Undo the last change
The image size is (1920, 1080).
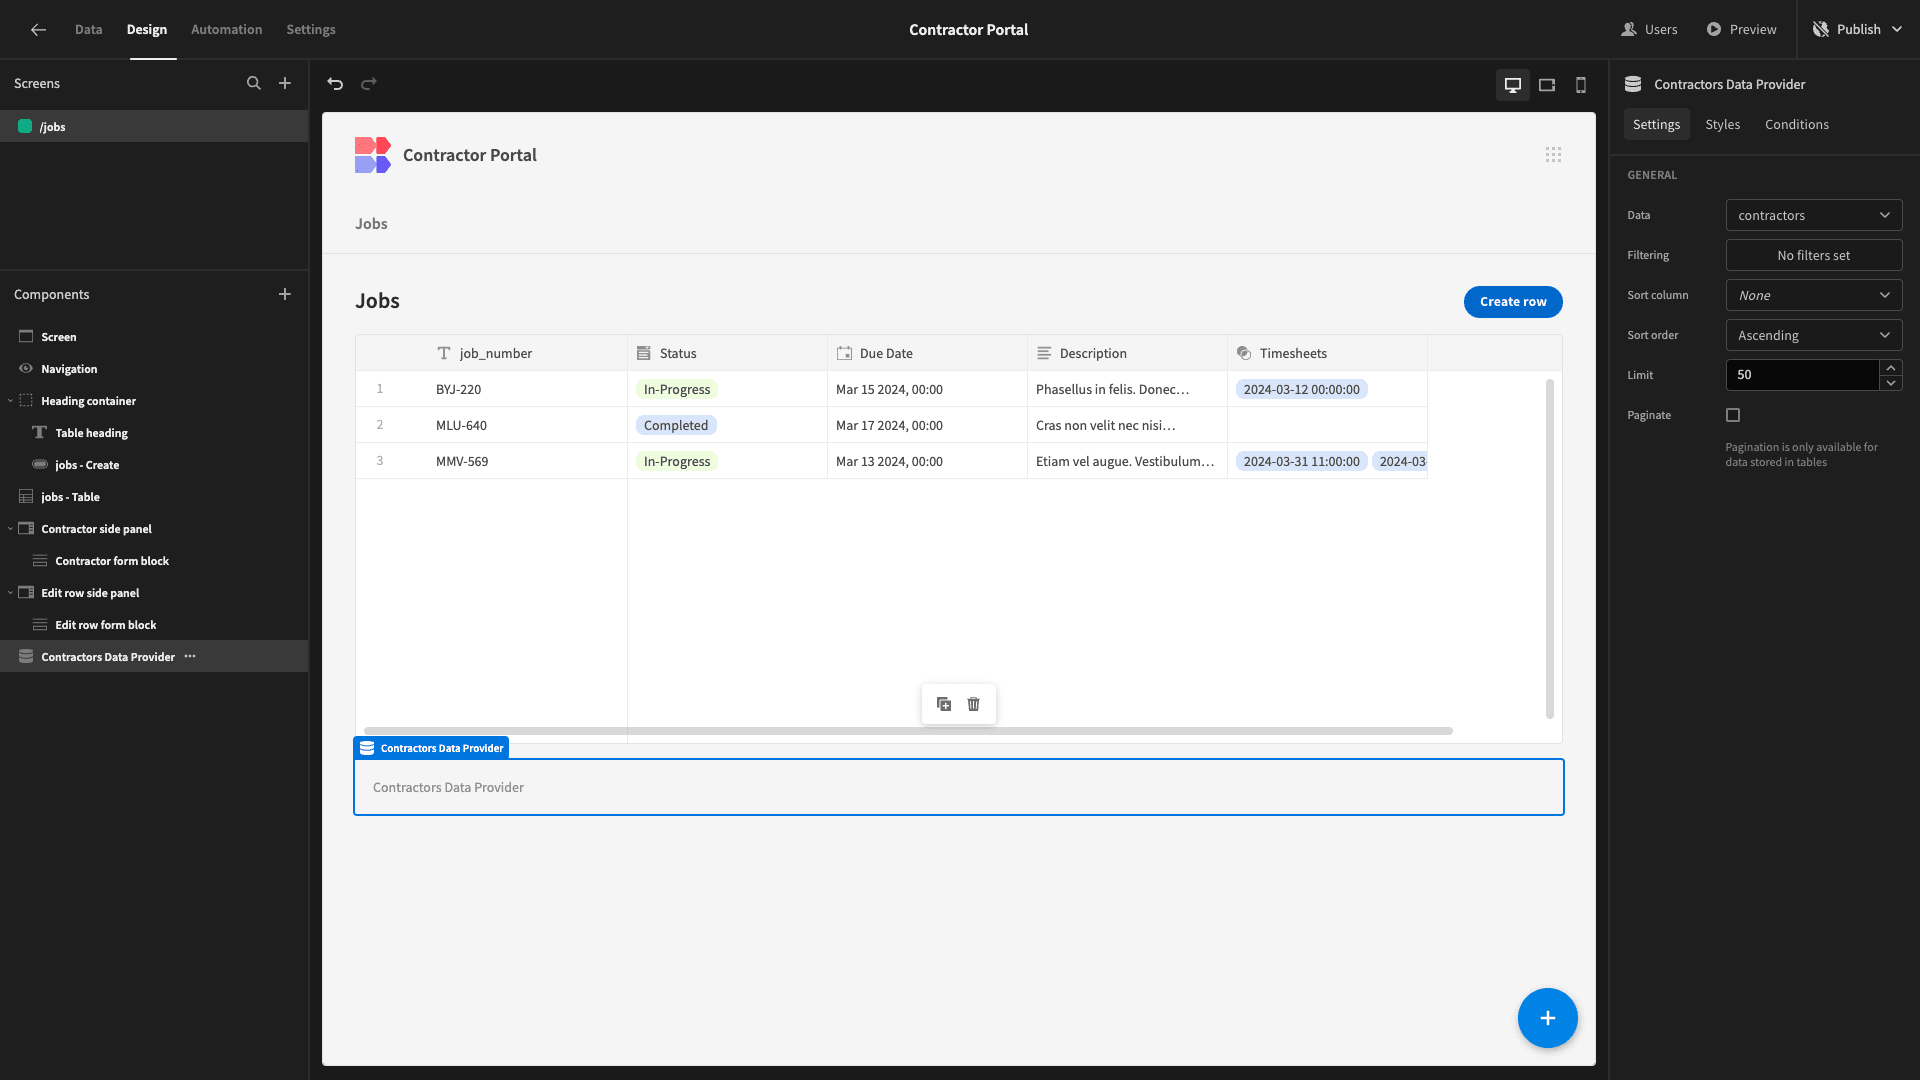(x=335, y=84)
